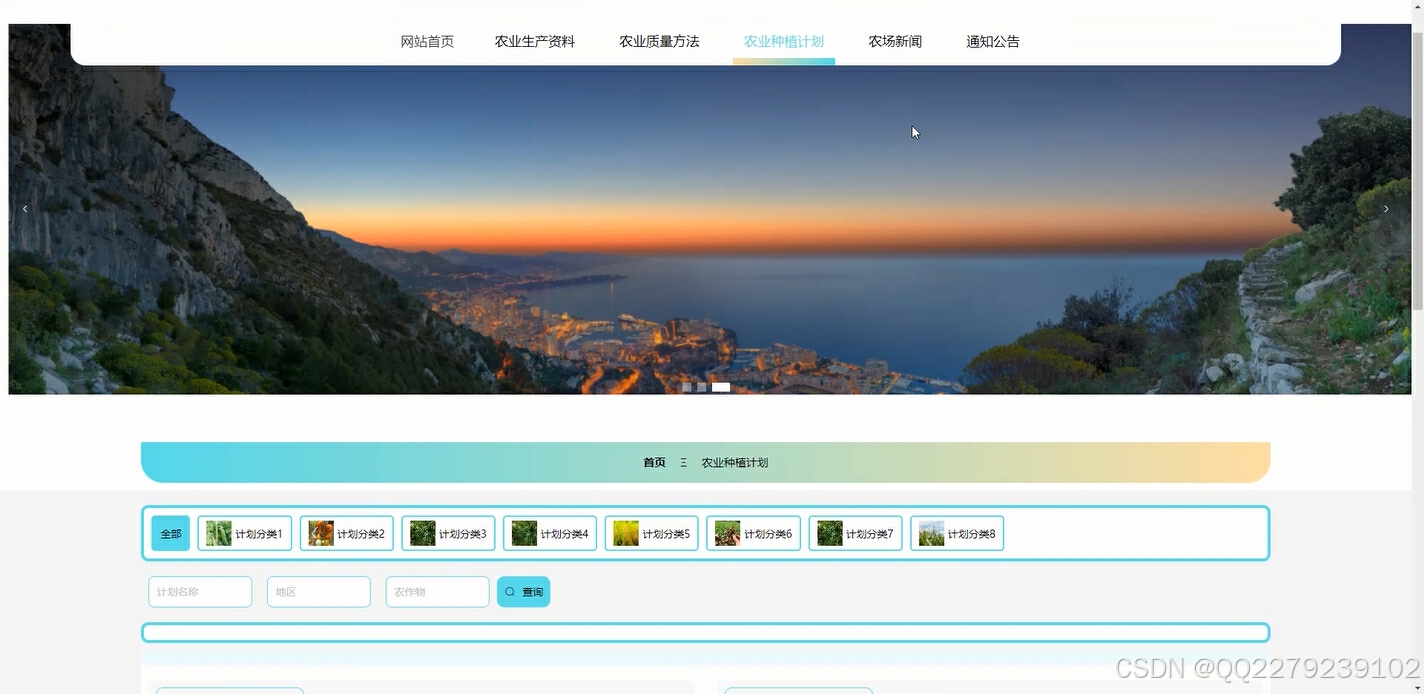Follow the 首页 breadcrumb link

(x=653, y=462)
